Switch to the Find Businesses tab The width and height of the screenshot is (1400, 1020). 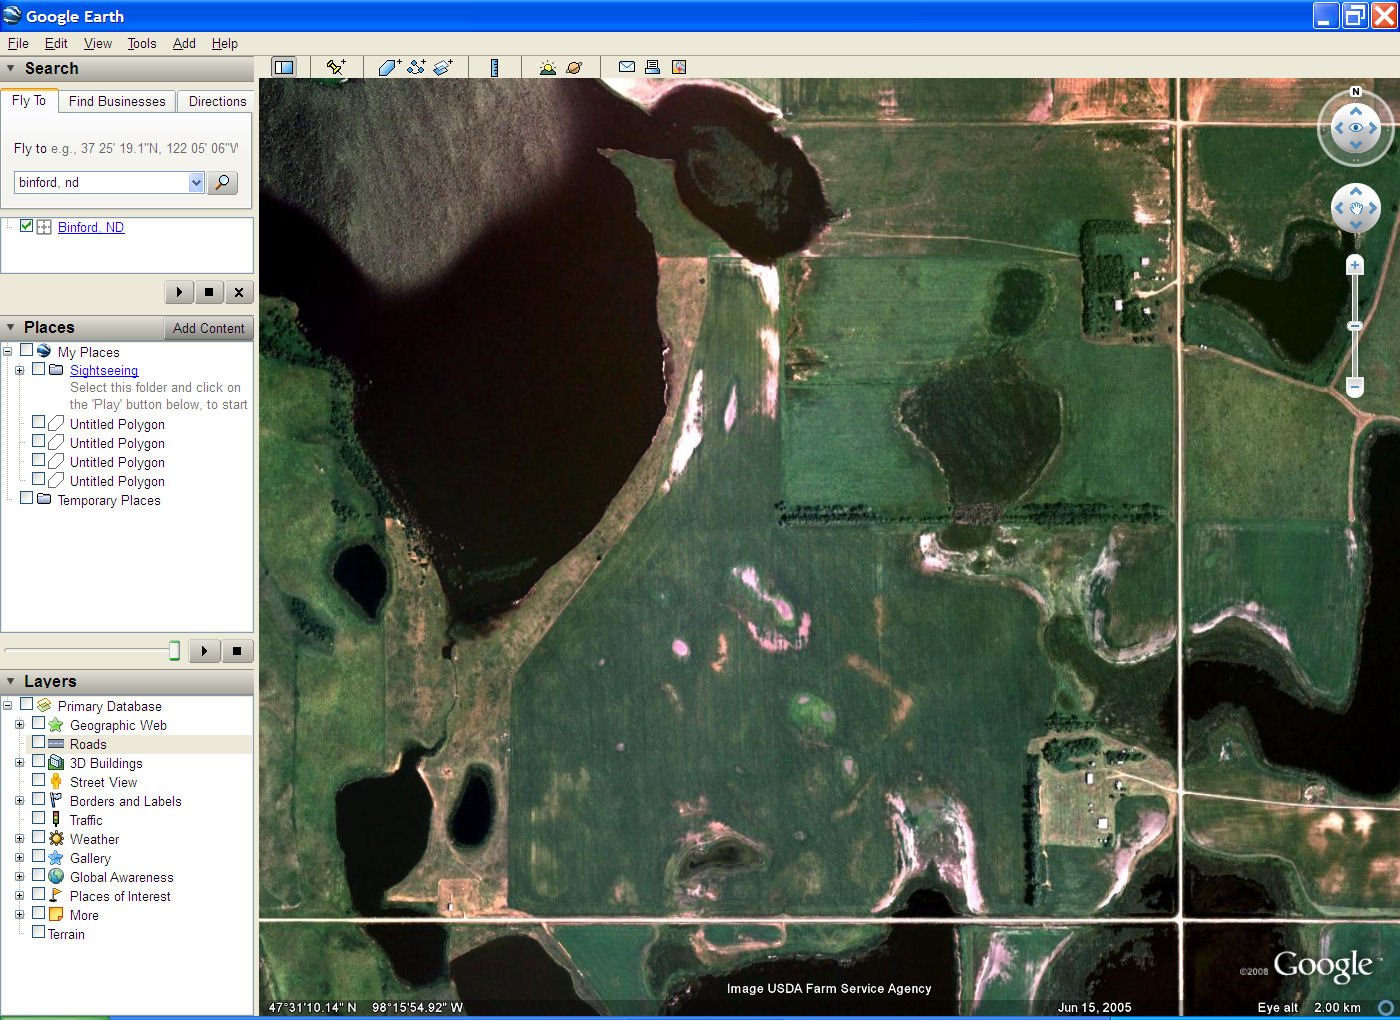click(x=117, y=101)
